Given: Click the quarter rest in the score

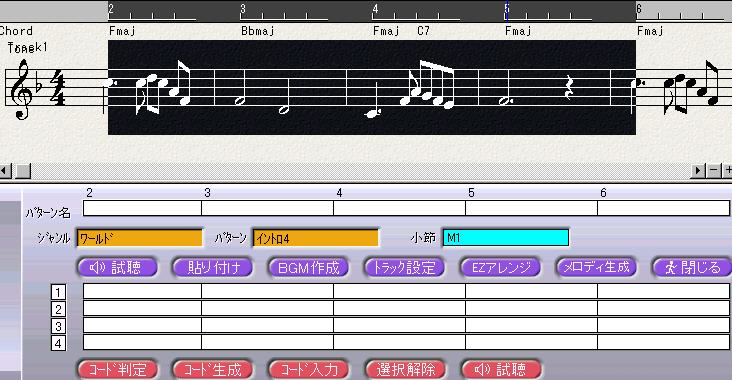Looking at the screenshot, I should 569,87.
